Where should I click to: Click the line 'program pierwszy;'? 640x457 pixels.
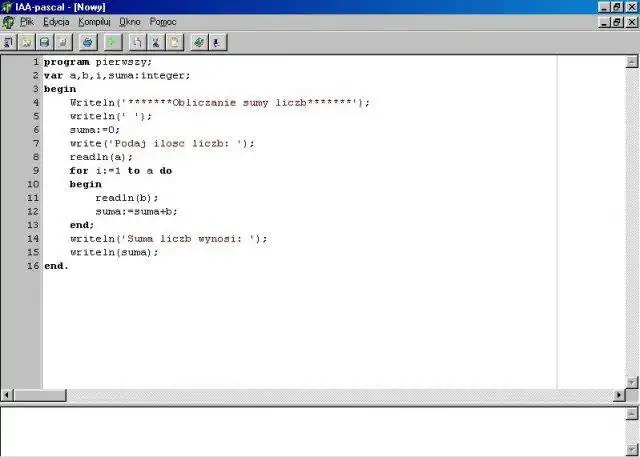tap(98, 62)
